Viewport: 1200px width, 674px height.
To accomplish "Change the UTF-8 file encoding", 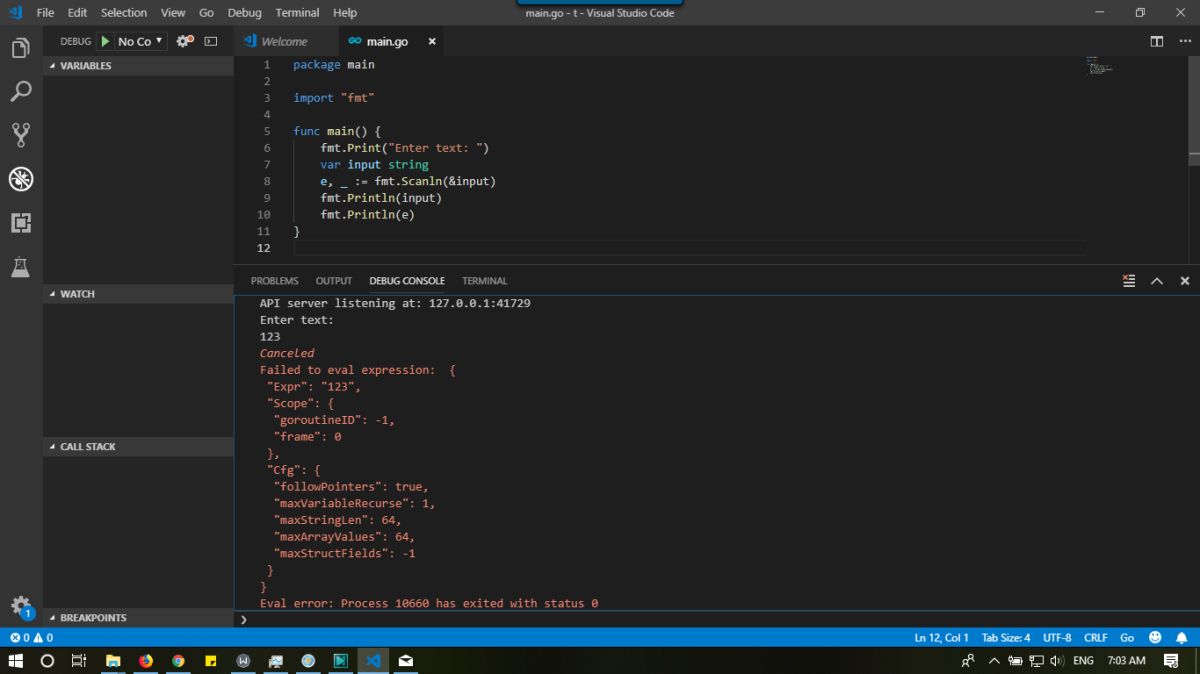I will pos(1057,637).
